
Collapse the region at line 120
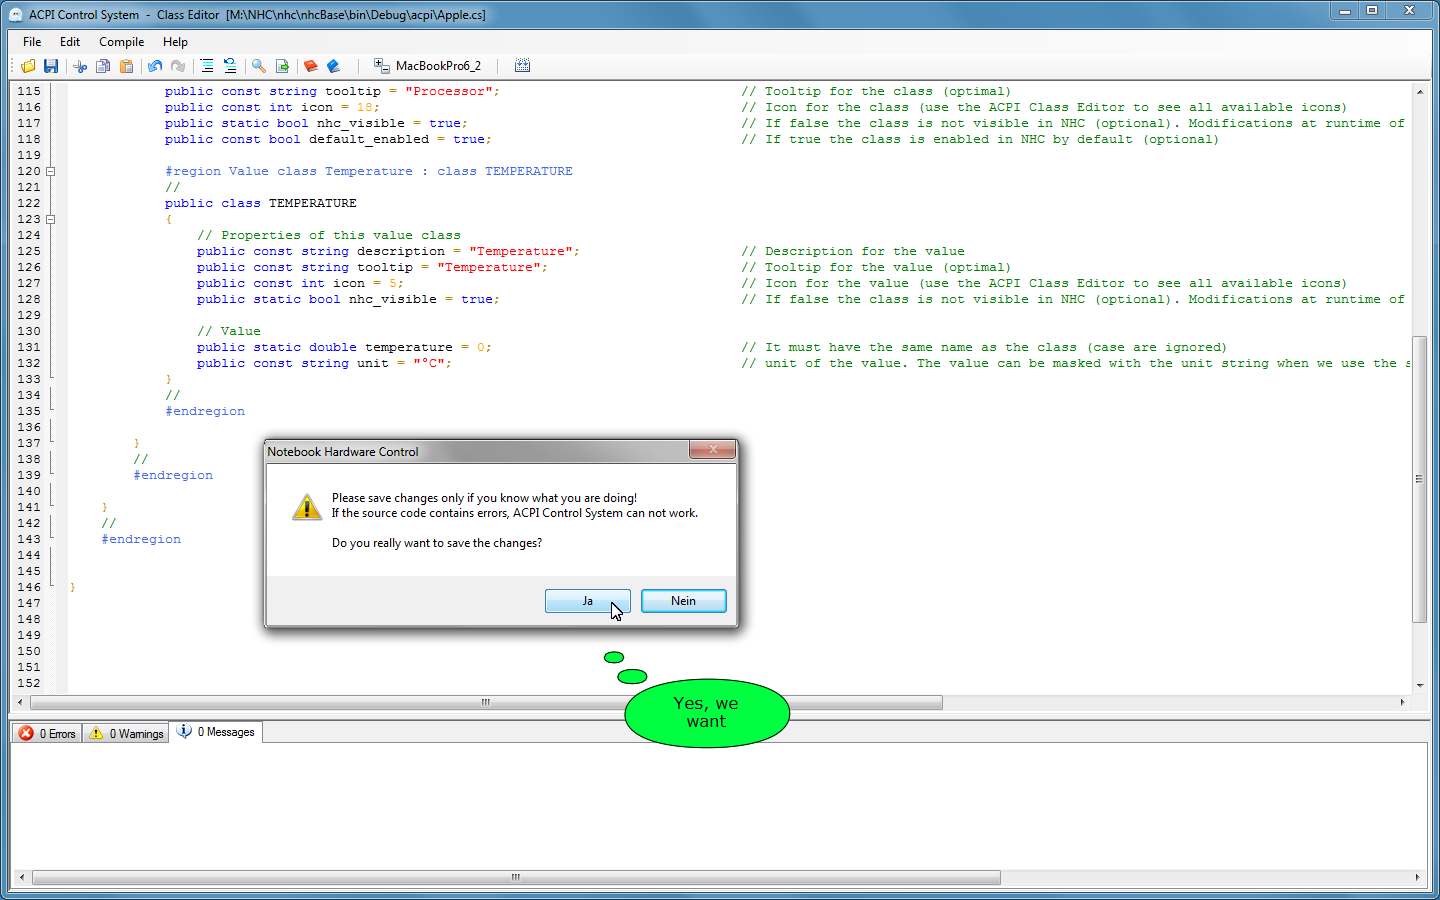point(51,171)
